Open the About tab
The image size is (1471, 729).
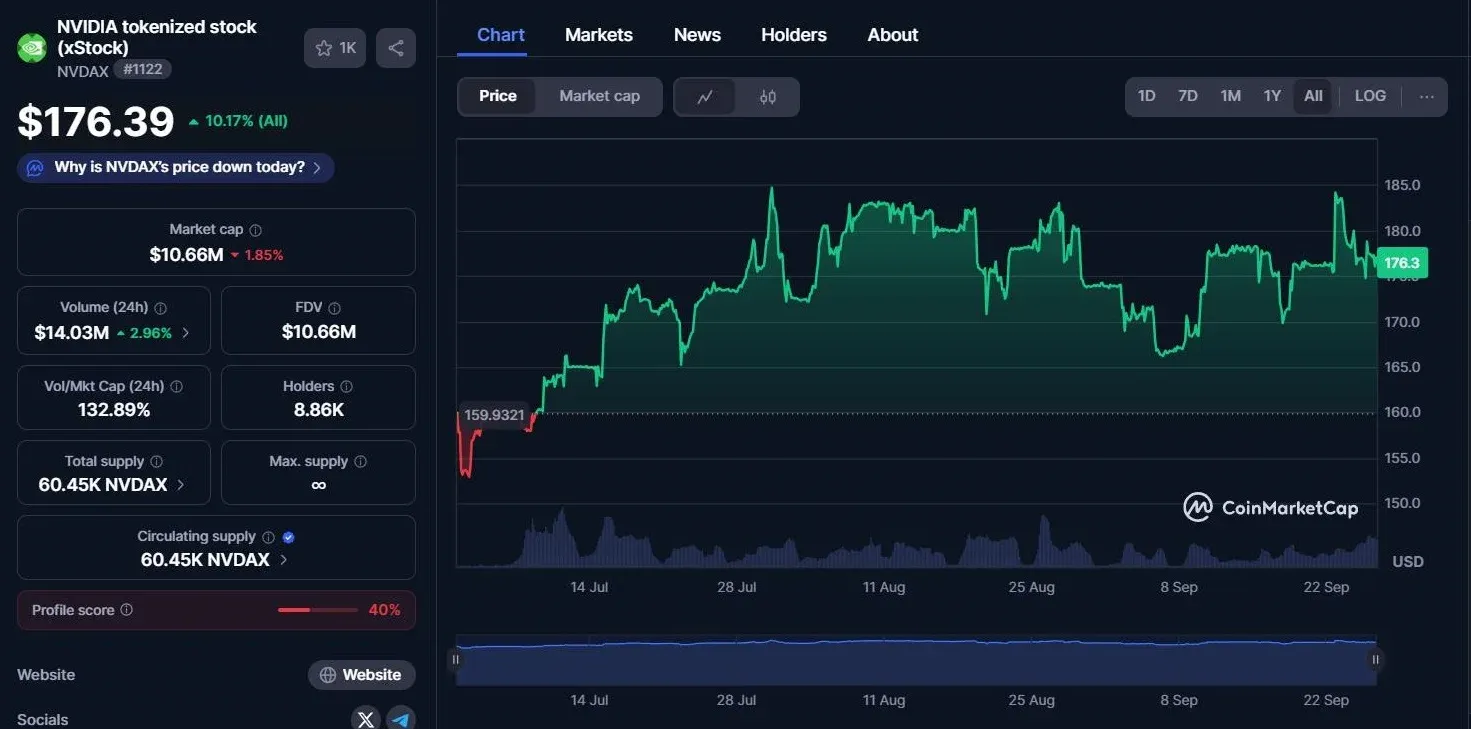click(893, 35)
